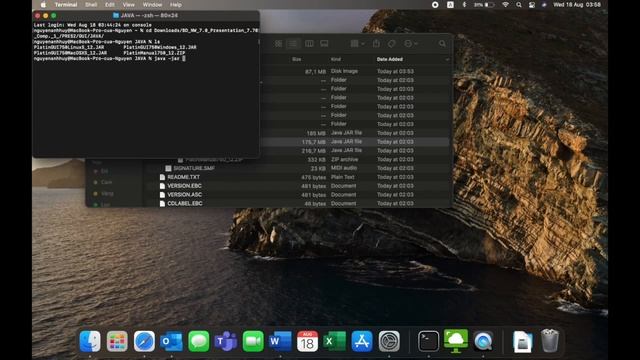Open the green cloud monitor app in Dock
This screenshot has height=360, width=640.
[456, 341]
